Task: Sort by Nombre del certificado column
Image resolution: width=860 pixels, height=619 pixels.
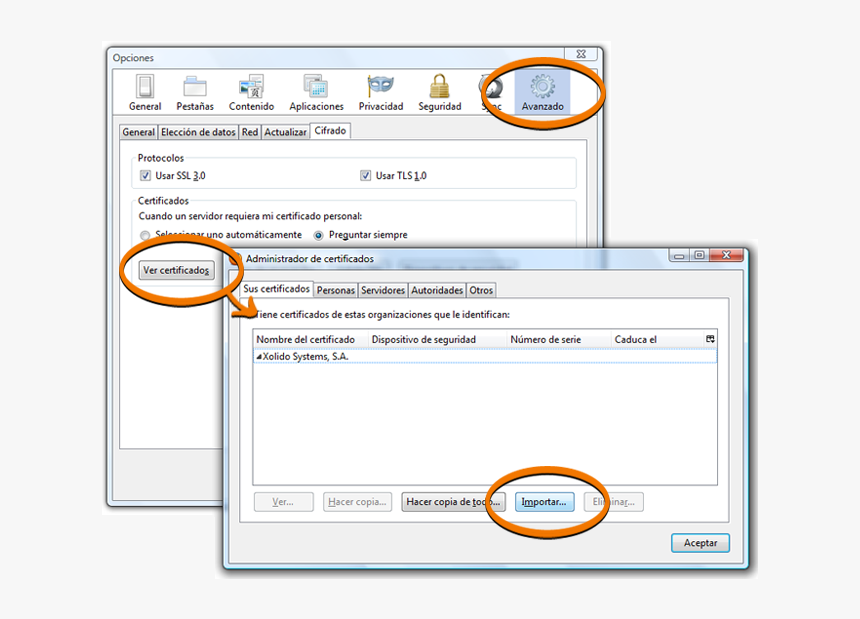Action: tap(310, 339)
